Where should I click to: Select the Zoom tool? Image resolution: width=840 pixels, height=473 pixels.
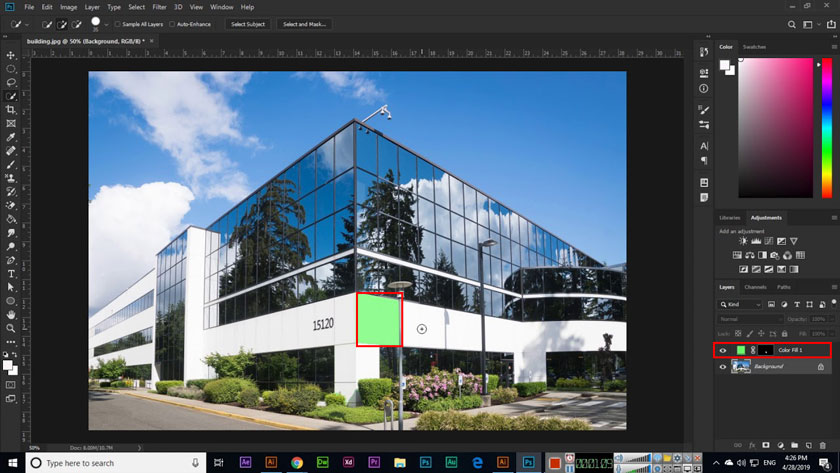tap(10, 328)
